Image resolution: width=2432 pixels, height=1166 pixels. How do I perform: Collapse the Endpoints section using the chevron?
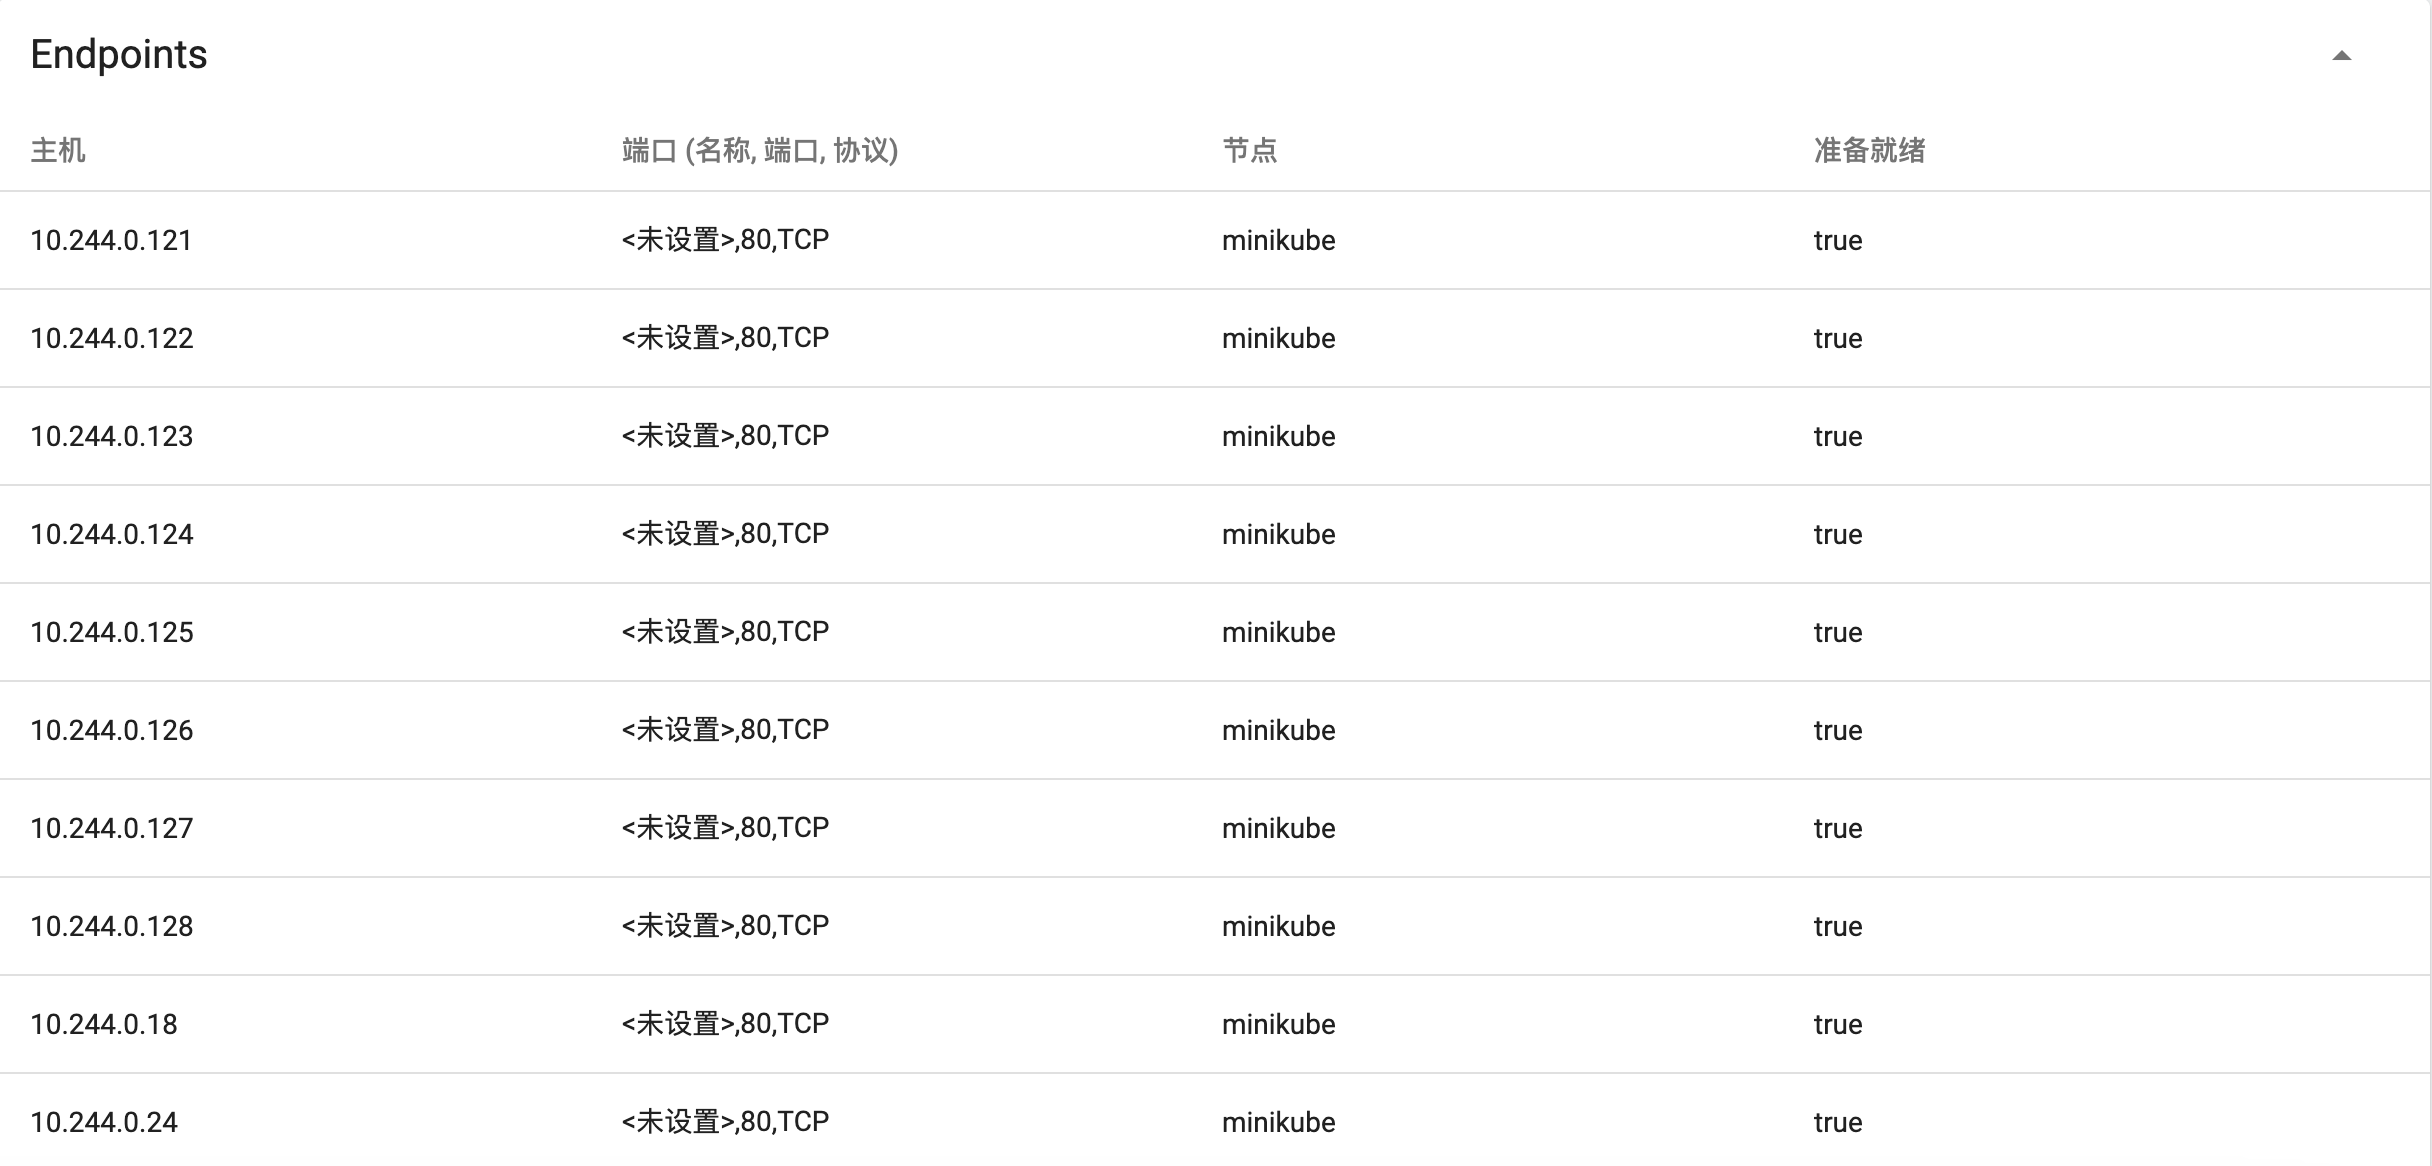click(2341, 57)
